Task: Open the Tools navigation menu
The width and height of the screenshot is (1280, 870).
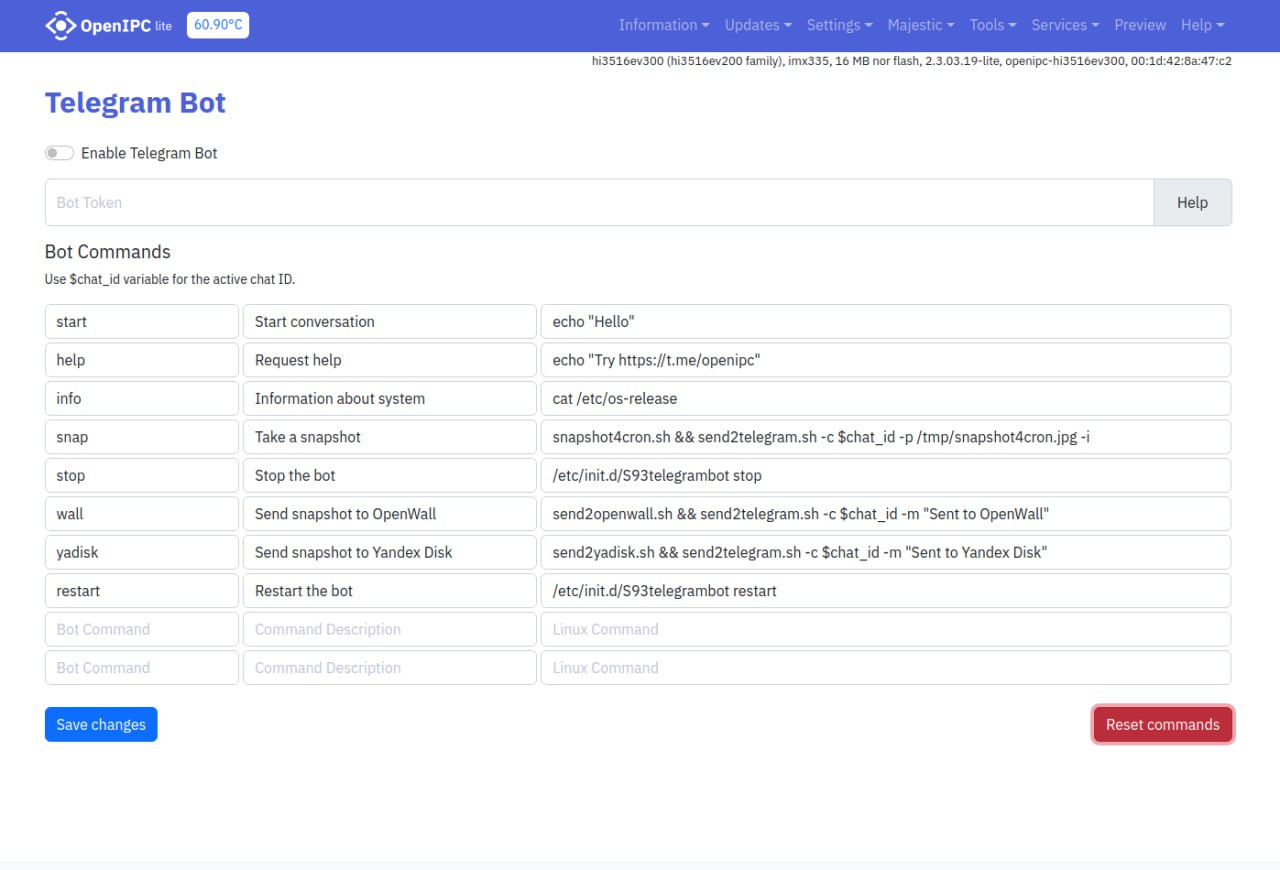Action: pyautogui.click(x=992, y=25)
